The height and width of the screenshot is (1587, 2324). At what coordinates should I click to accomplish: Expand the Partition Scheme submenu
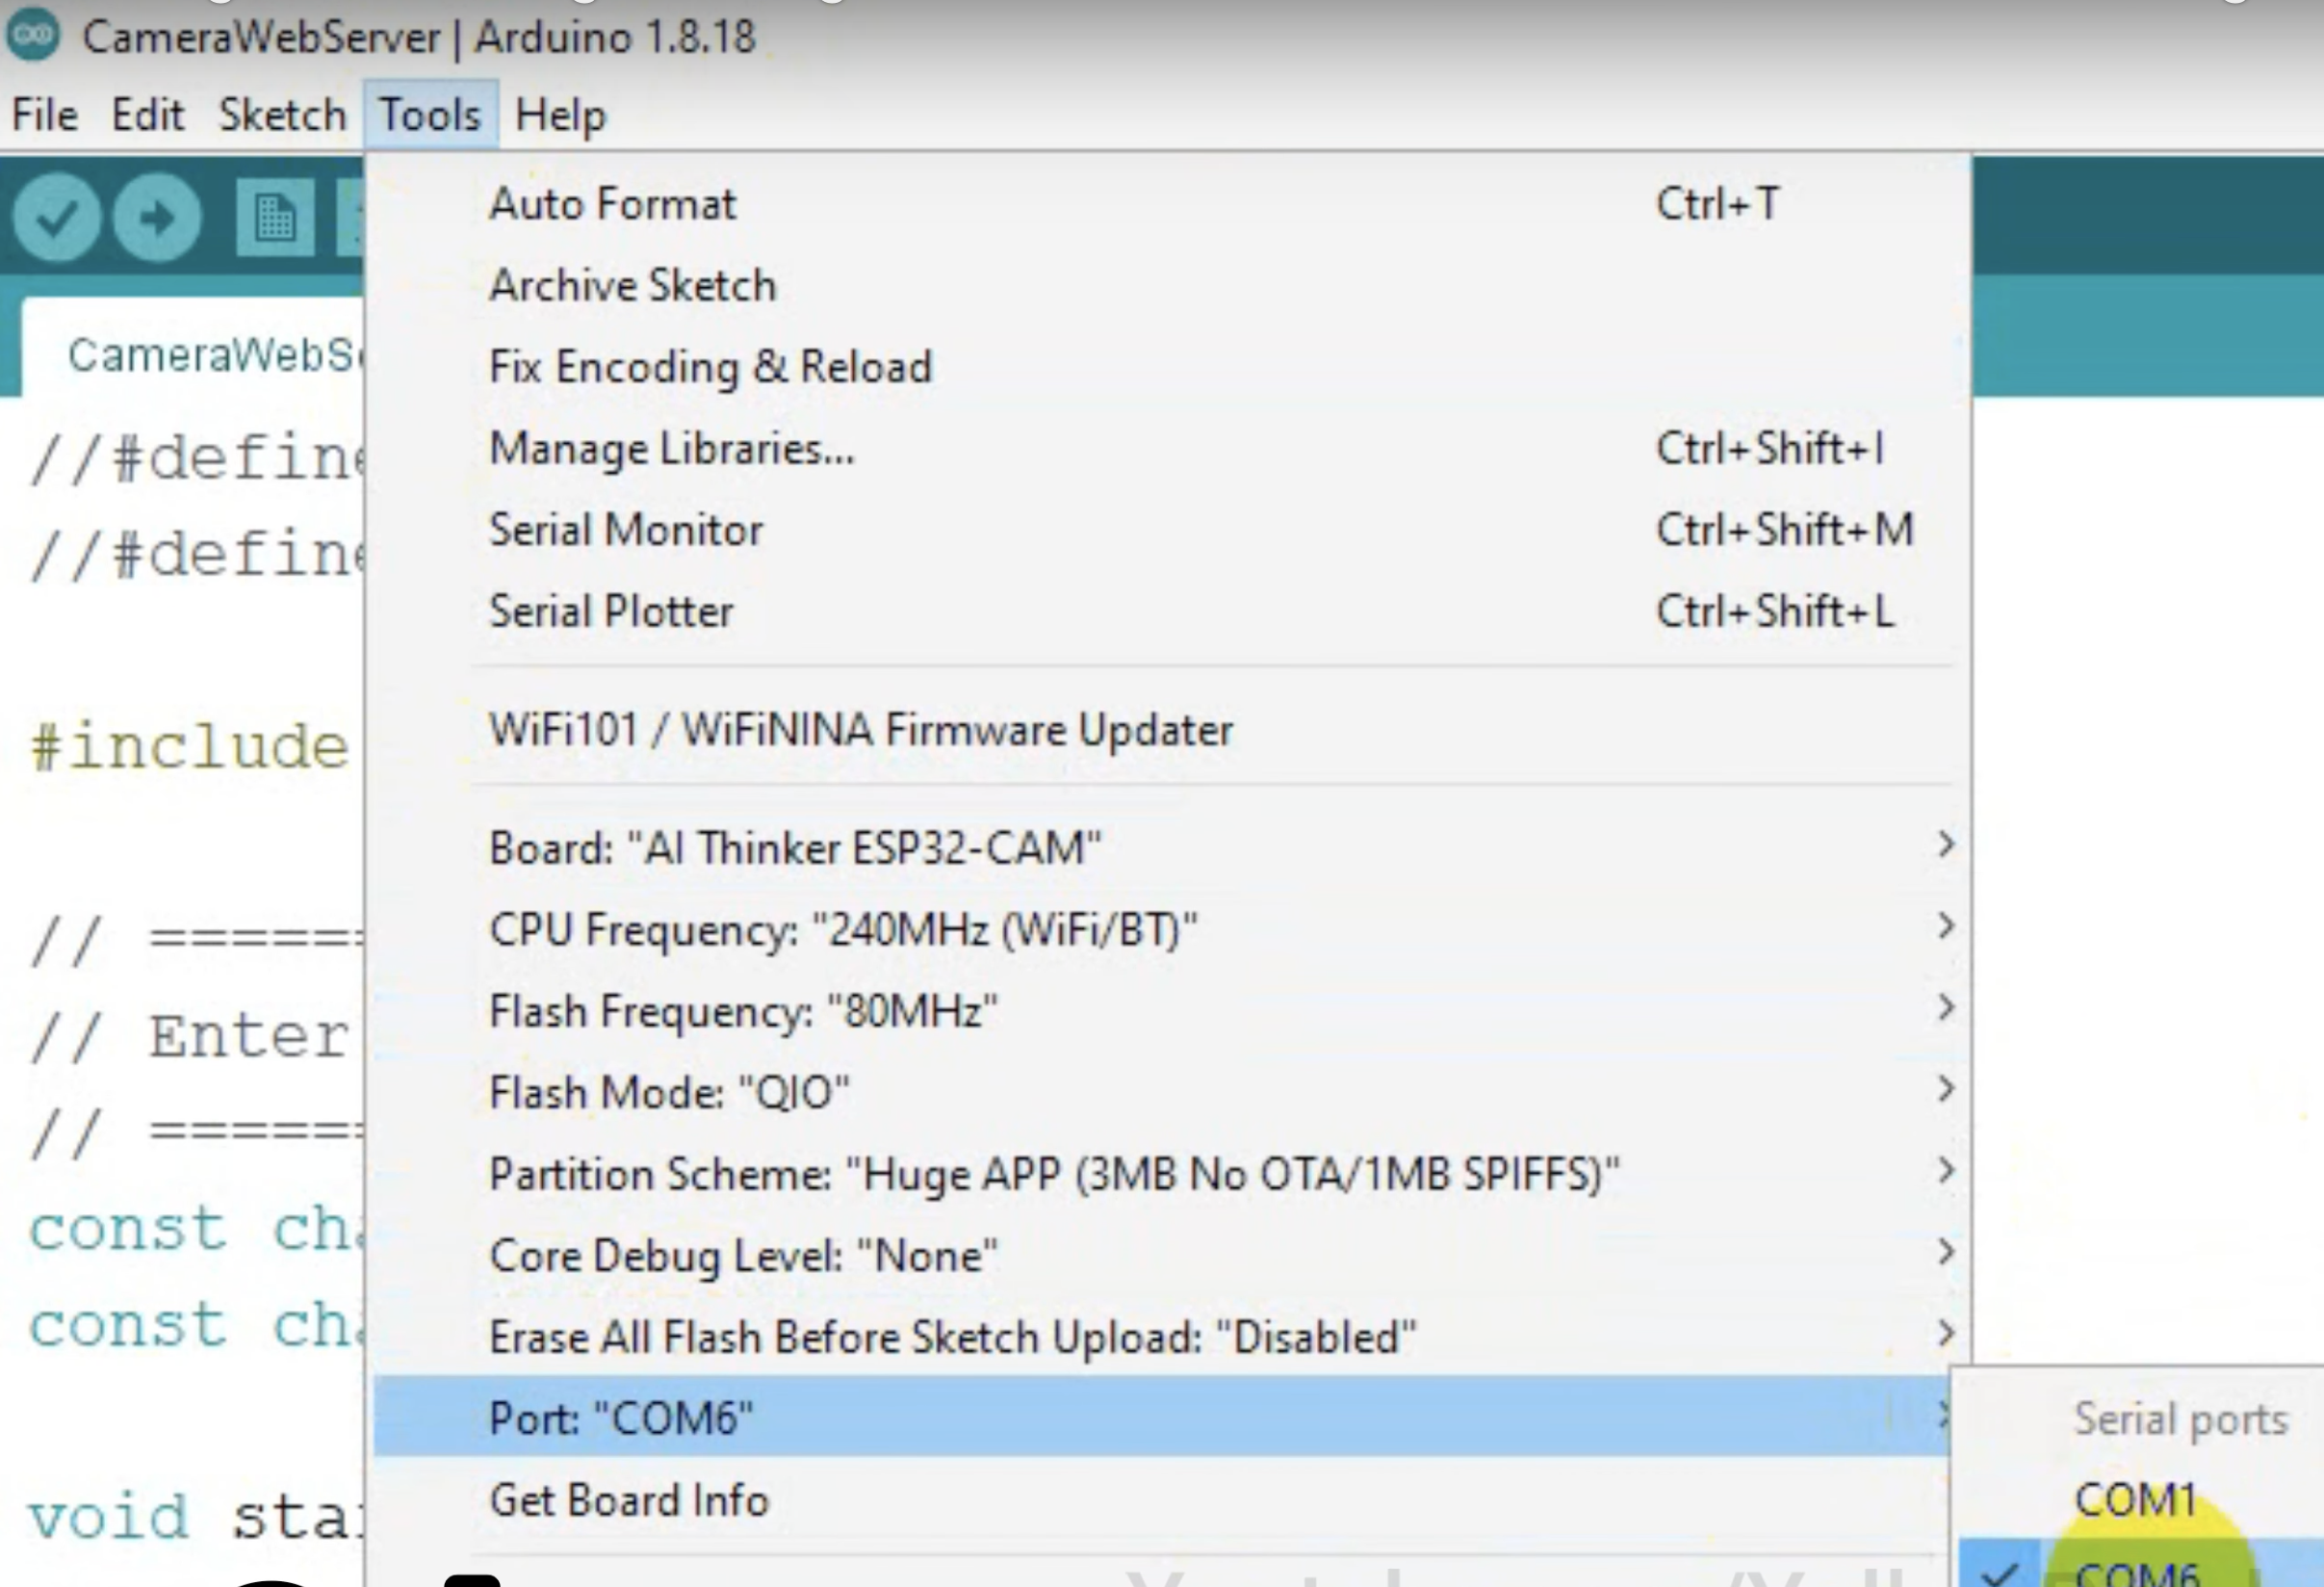point(1053,1174)
